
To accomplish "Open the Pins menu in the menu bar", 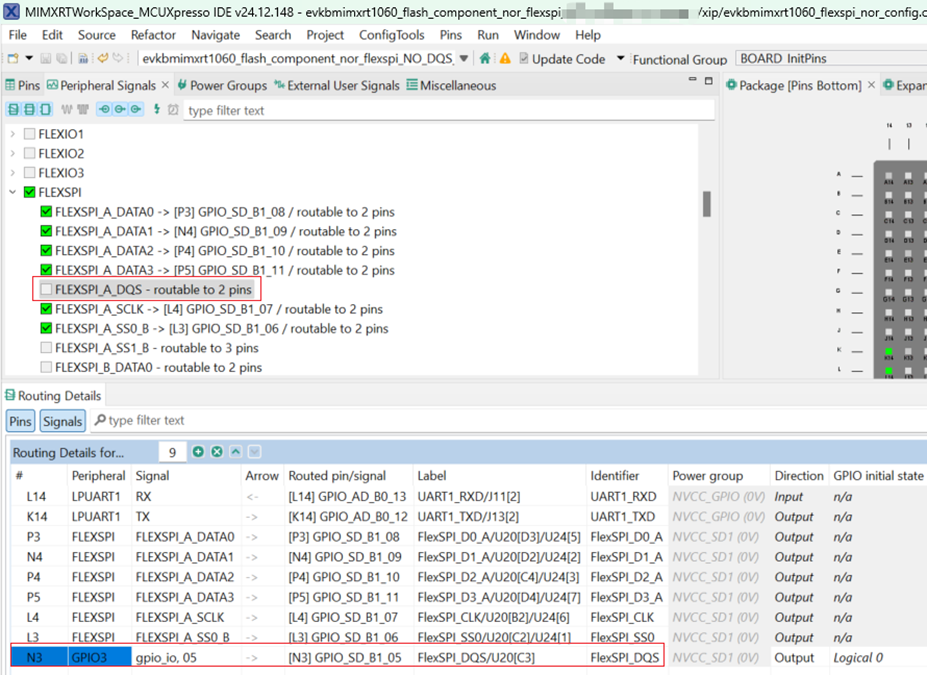I will 450,35.
